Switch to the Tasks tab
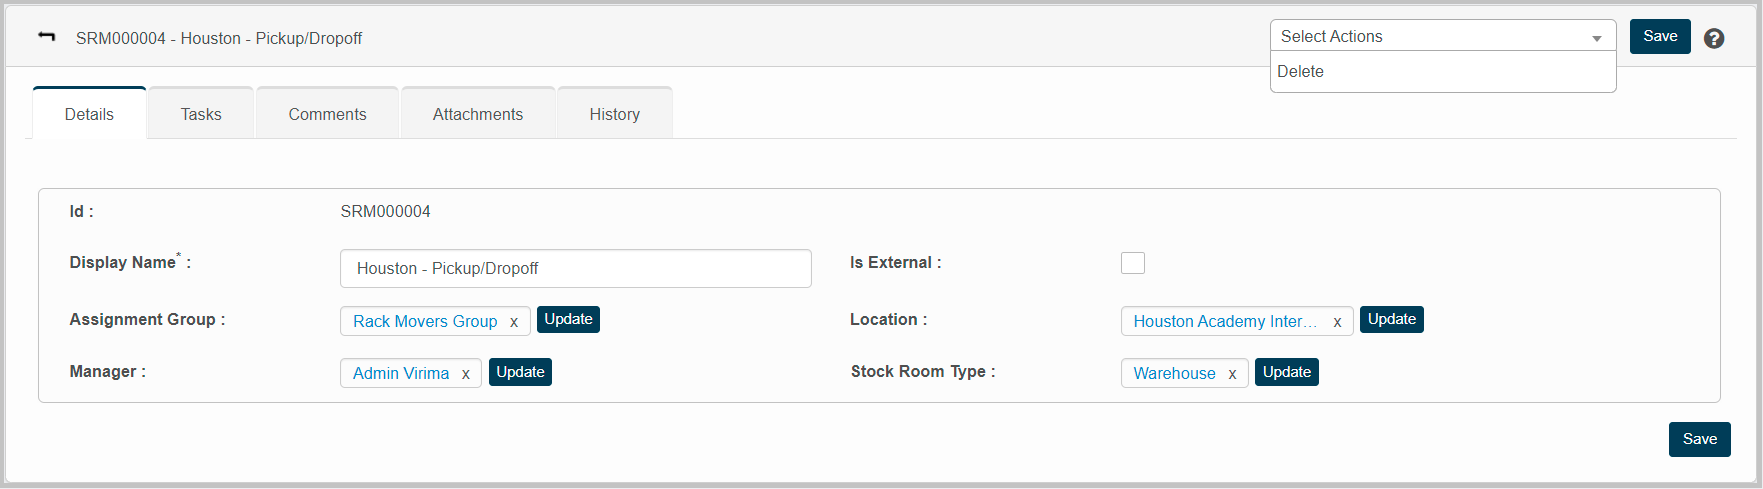The height and width of the screenshot is (489, 1763). click(x=201, y=114)
